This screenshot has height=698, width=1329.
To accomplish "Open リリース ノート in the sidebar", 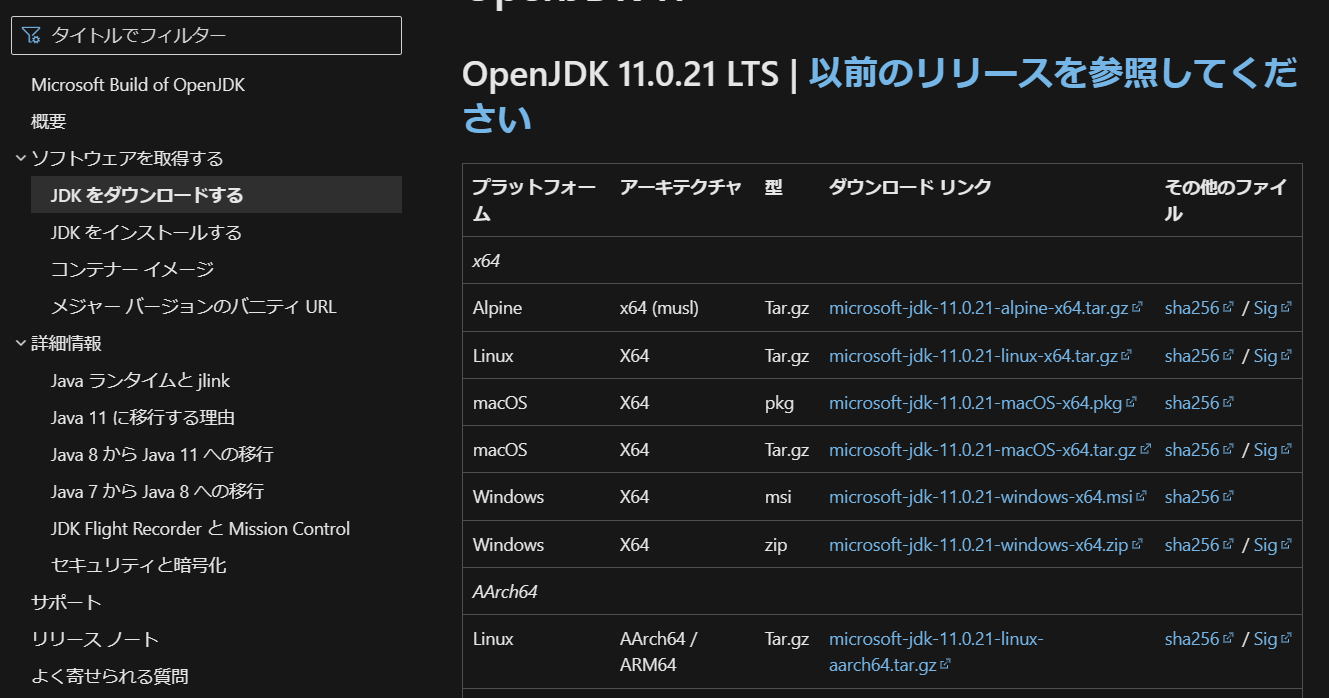I will (95, 639).
